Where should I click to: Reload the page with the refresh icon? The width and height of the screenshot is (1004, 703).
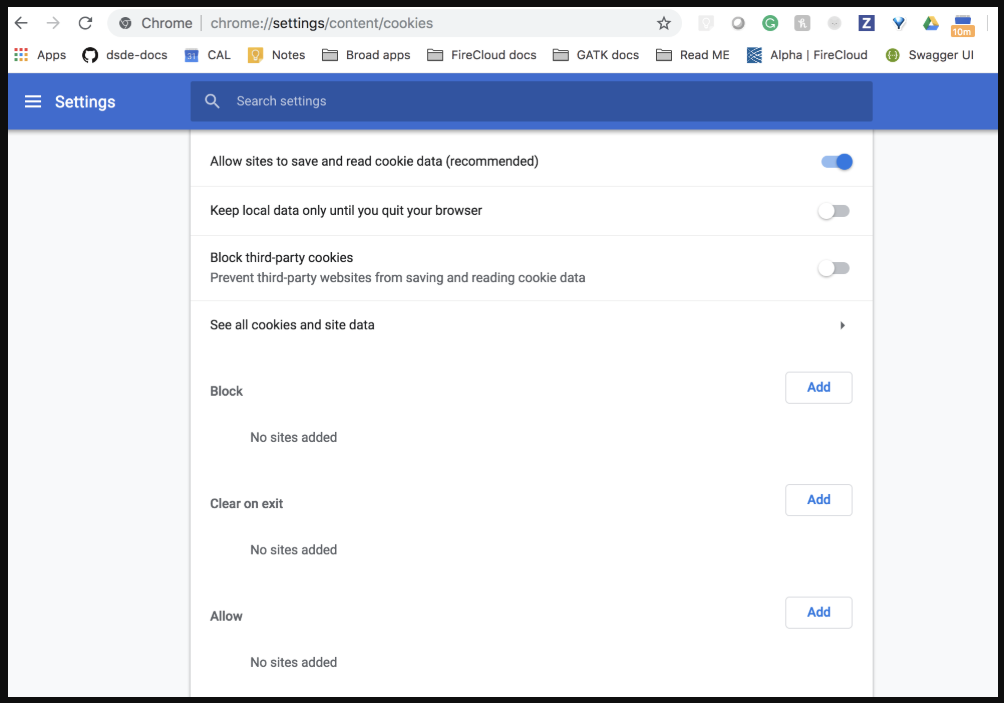85,23
